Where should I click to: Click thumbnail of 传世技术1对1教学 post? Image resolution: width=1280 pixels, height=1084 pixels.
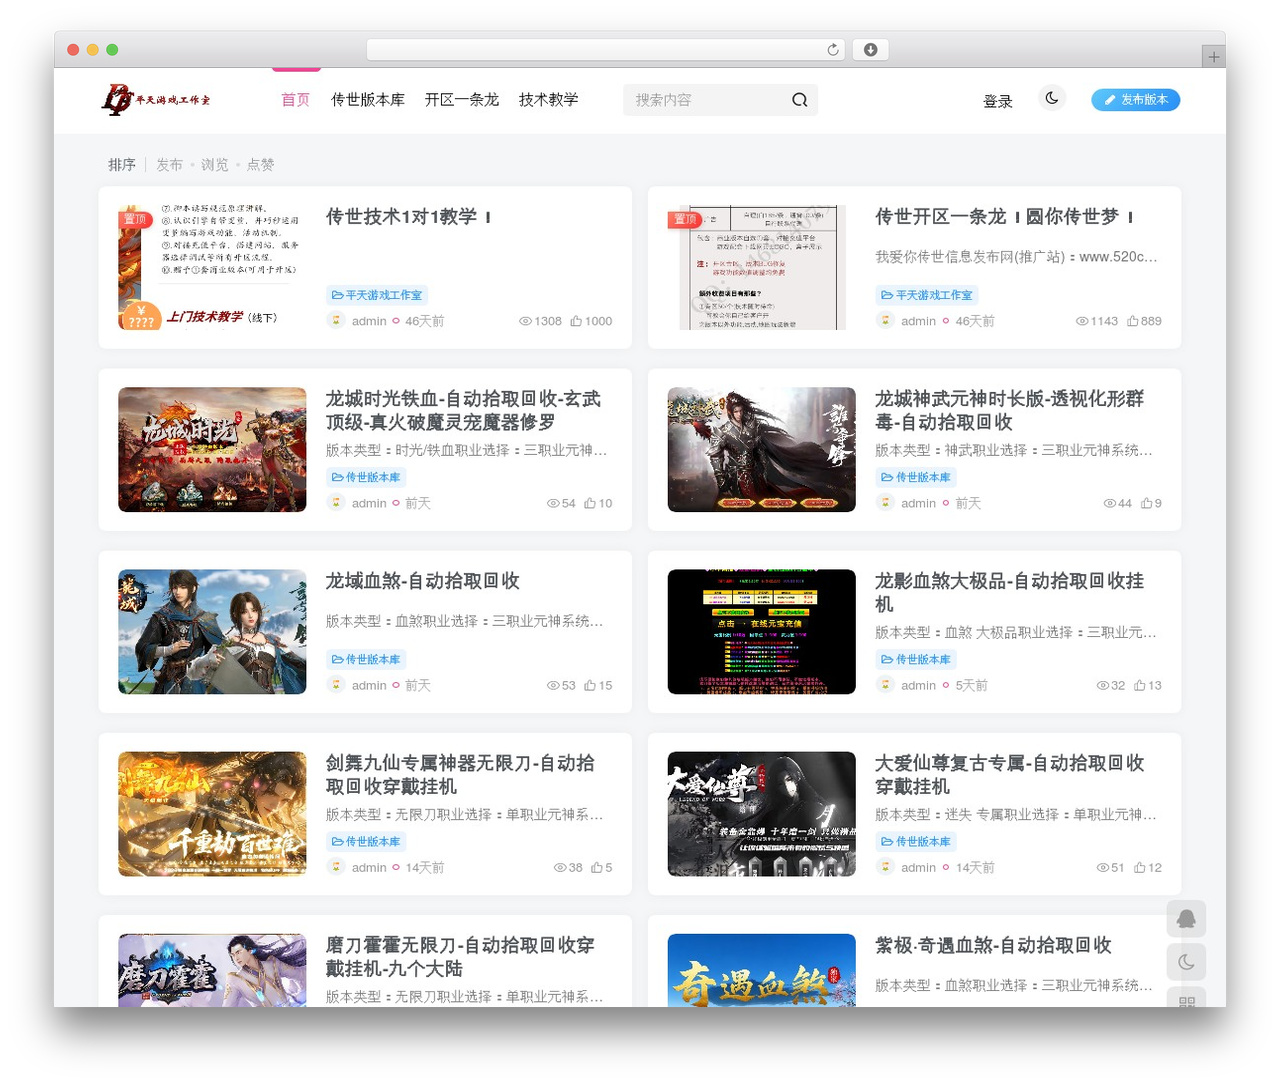(x=212, y=268)
